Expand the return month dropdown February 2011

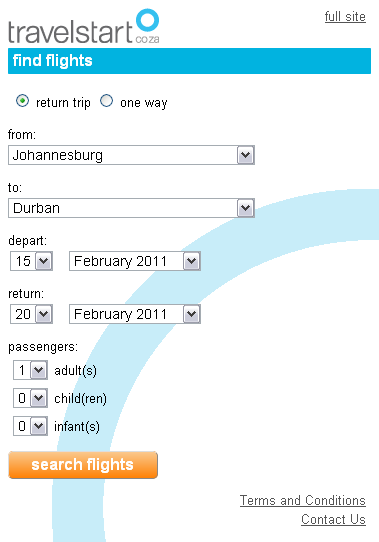pyautogui.click(x=135, y=314)
